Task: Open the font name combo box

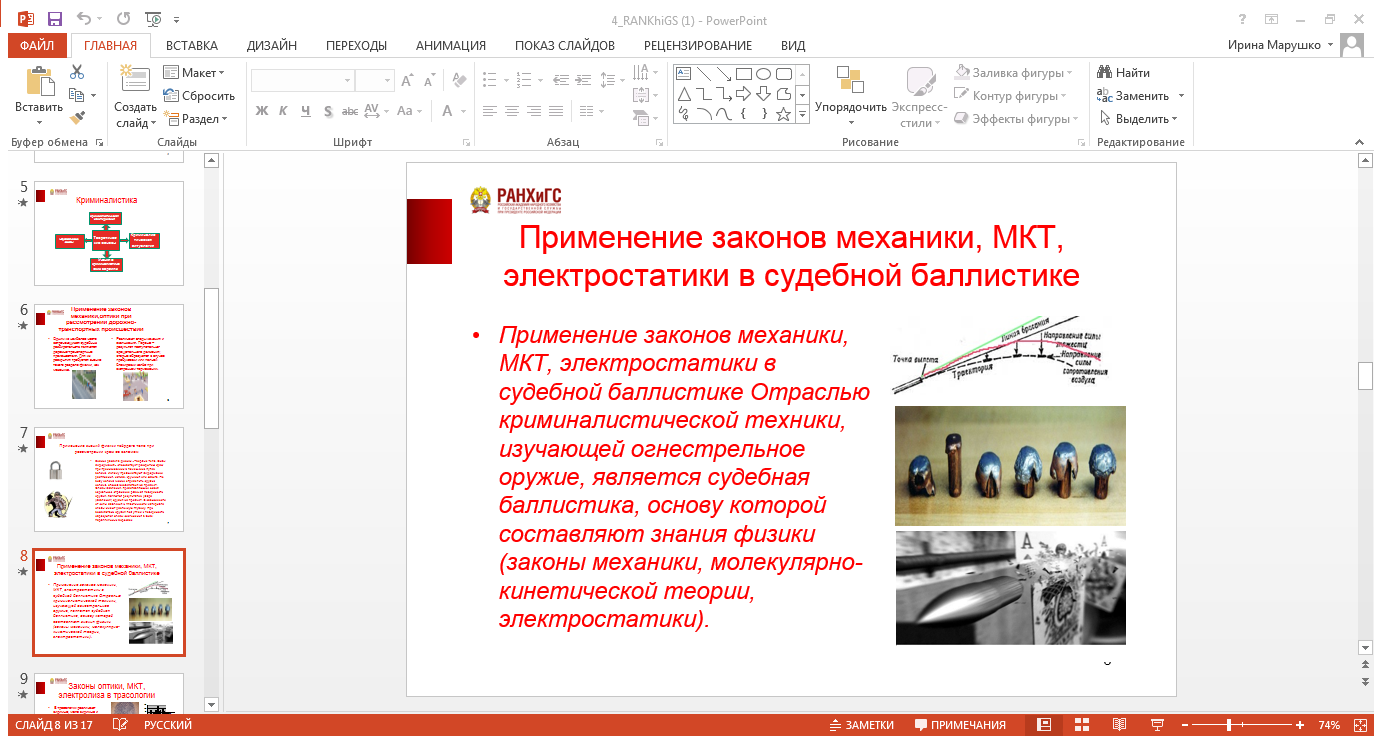Action: (302, 82)
